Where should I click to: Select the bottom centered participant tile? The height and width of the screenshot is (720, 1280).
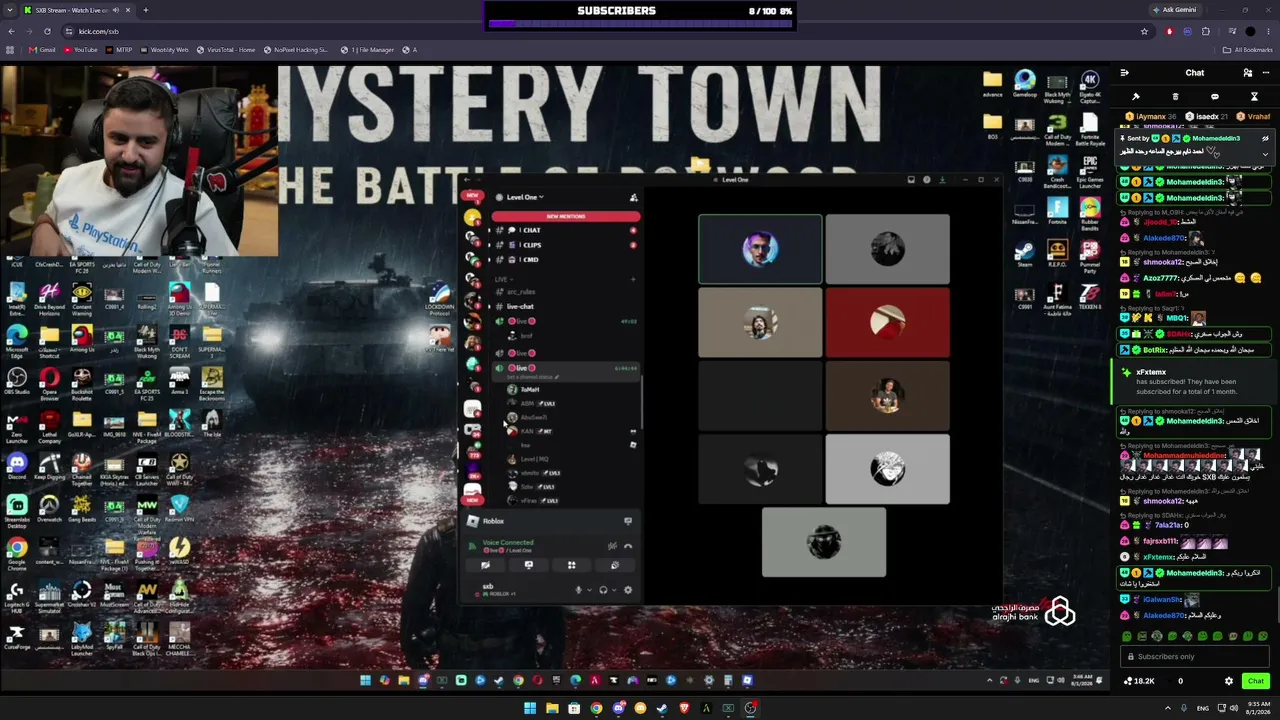coord(824,542)
